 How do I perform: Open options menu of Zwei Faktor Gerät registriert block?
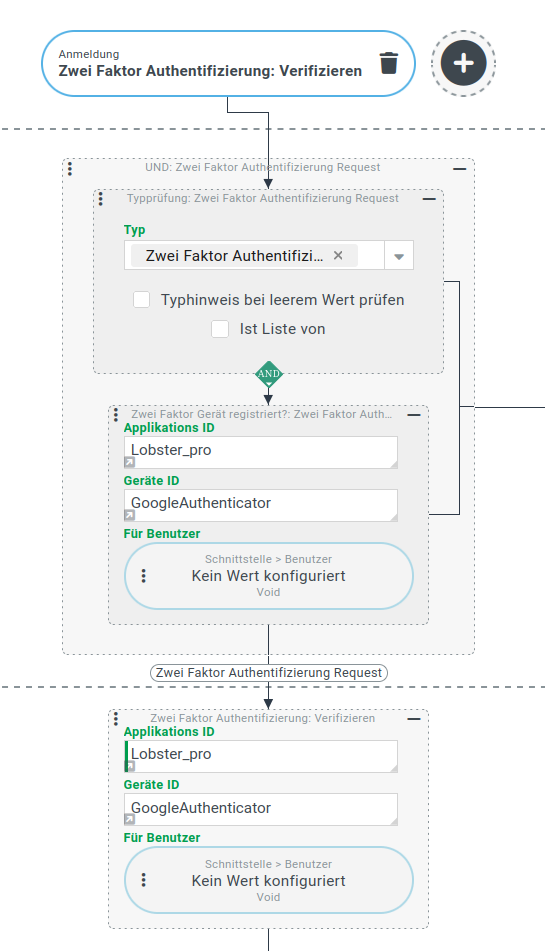116,415
